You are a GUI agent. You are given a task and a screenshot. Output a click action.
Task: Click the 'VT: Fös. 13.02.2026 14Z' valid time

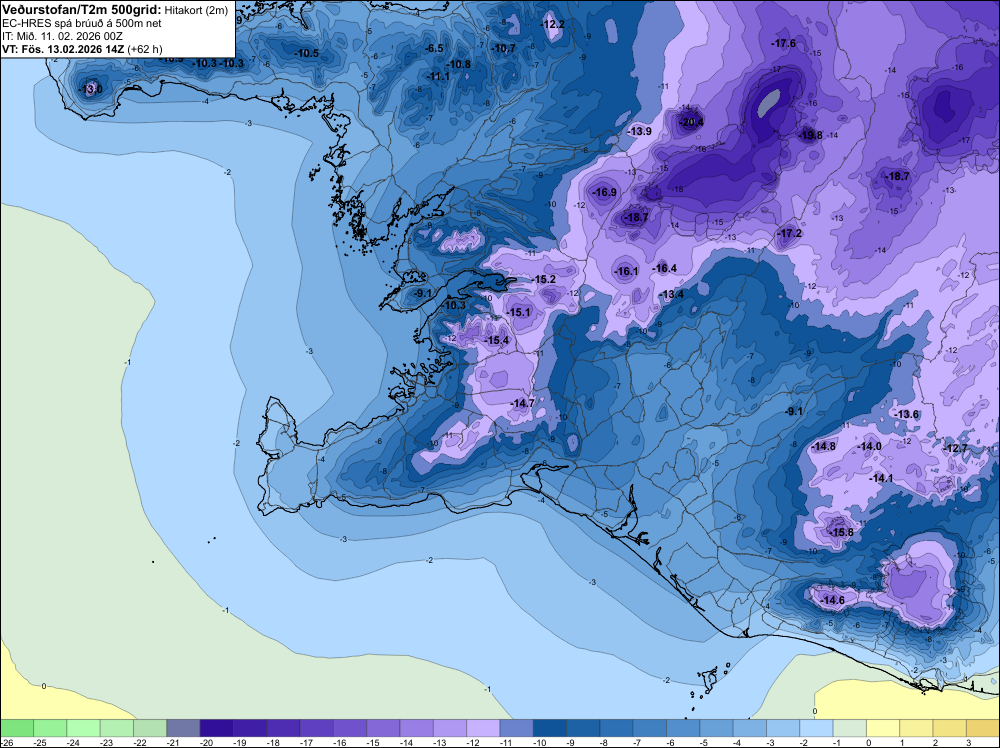(x=63, y=49)
